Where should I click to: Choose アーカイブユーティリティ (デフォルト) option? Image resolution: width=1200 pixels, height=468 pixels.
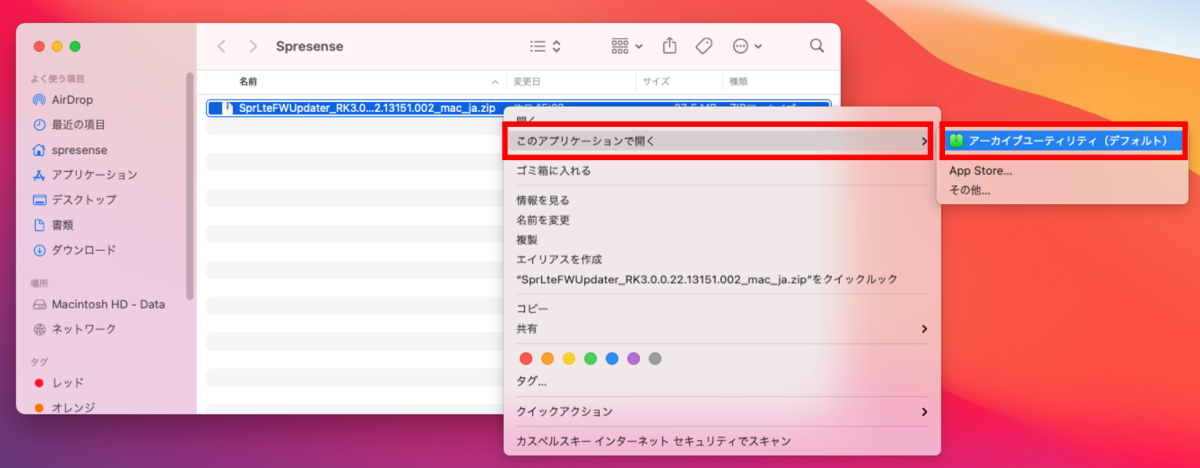[x=1062, y=141]
